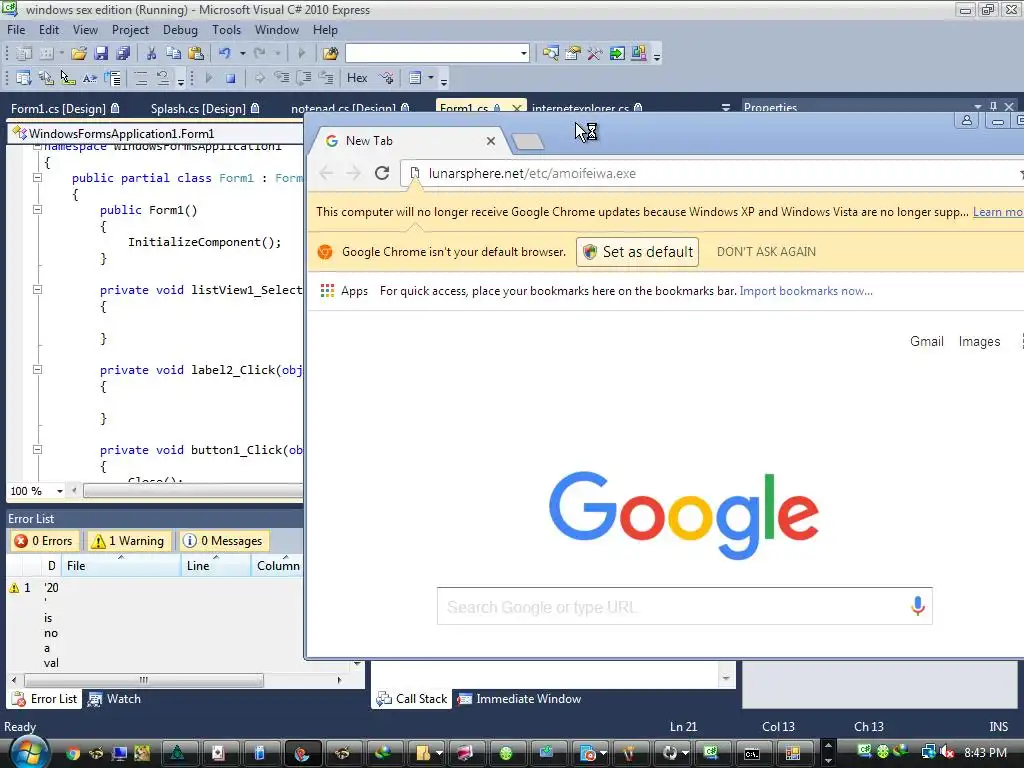1024x768 pixels.
Task: Click the Chrome Apps grid icon
Action: click(327, 291)
